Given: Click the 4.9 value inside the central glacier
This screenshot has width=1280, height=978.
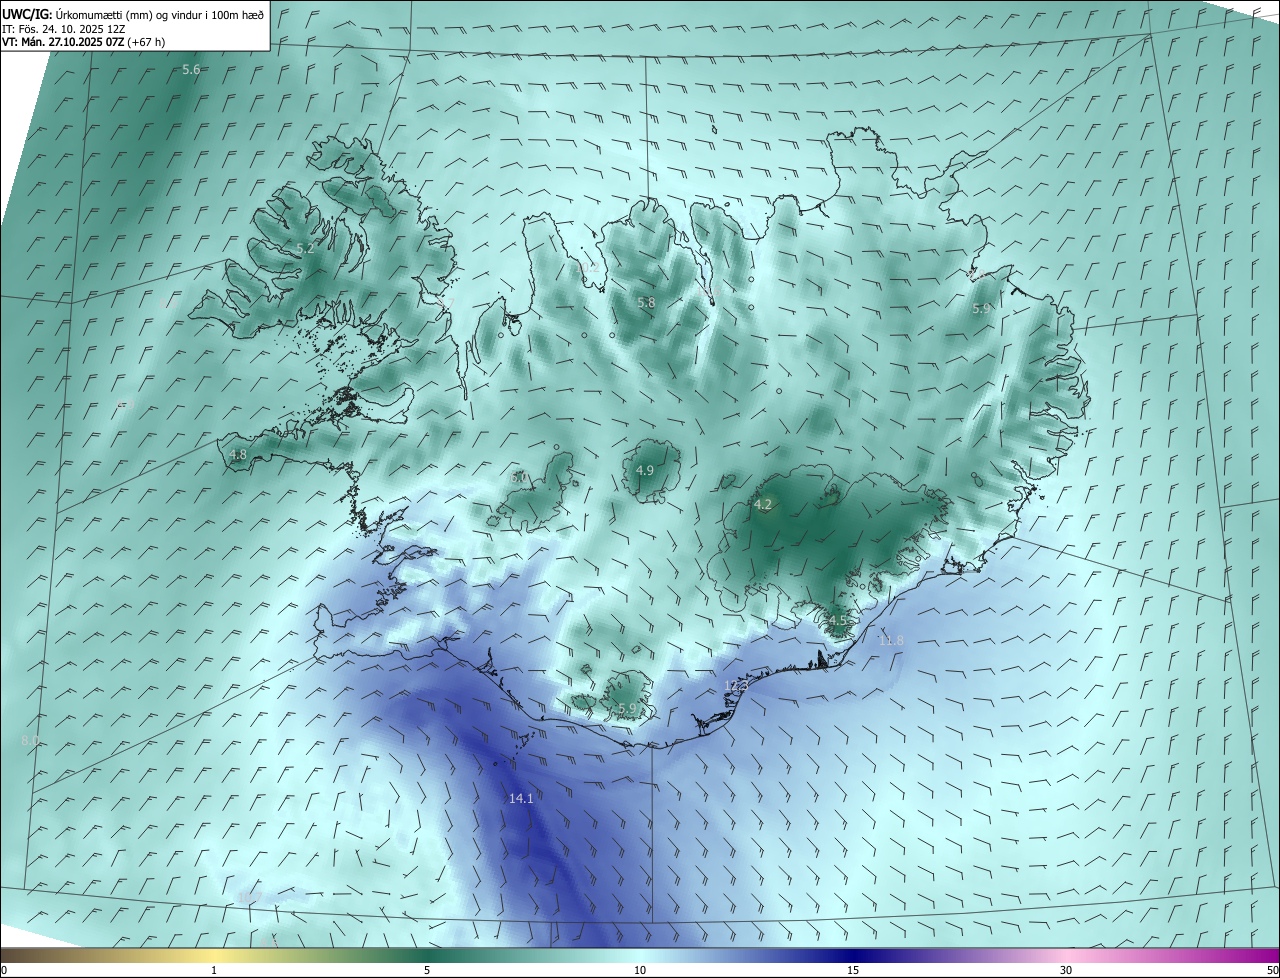Looking at the screenshot, I should coord(645,471).
